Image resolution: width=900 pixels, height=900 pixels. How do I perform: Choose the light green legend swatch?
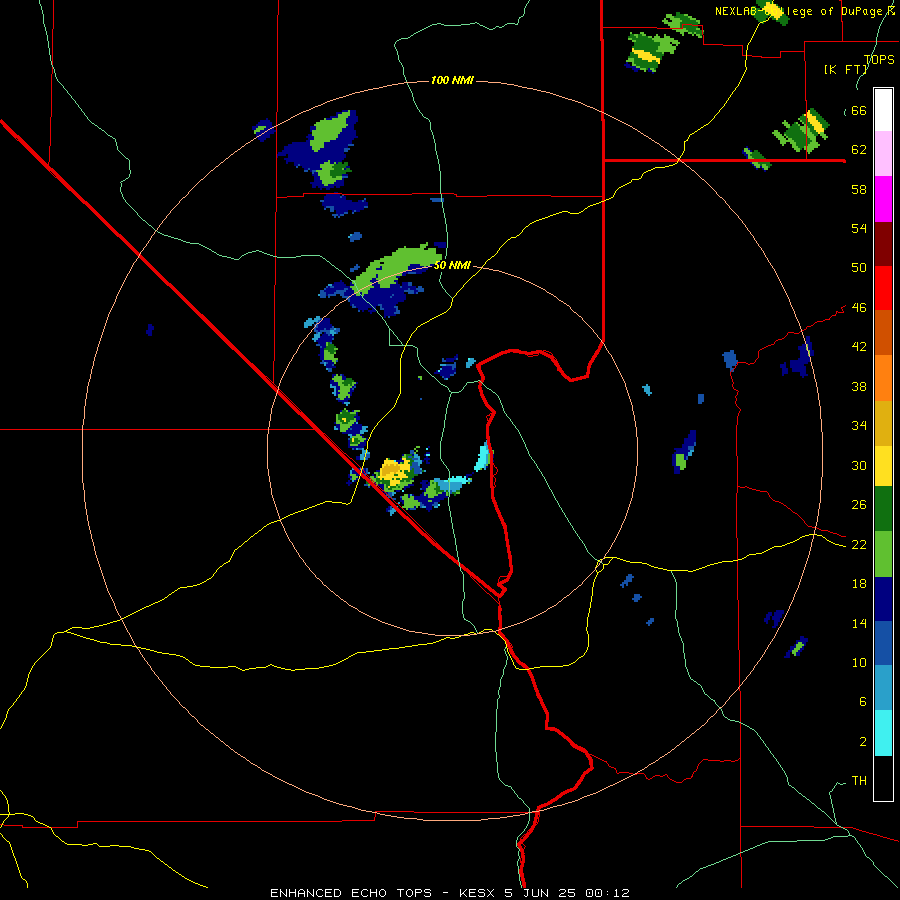click(x=883, y=554)
